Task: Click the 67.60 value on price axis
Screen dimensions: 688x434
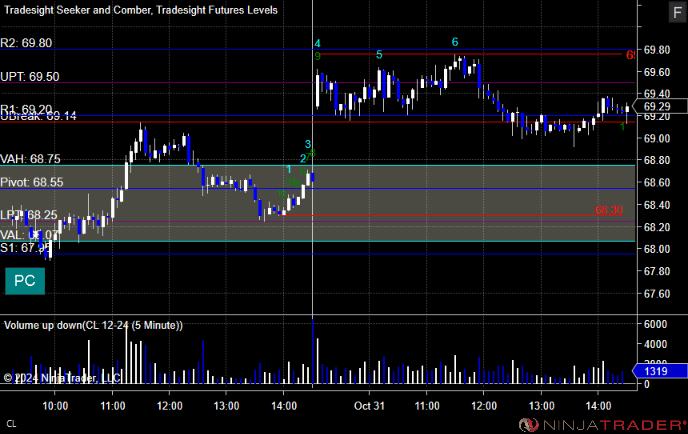Action: point(657,294)
